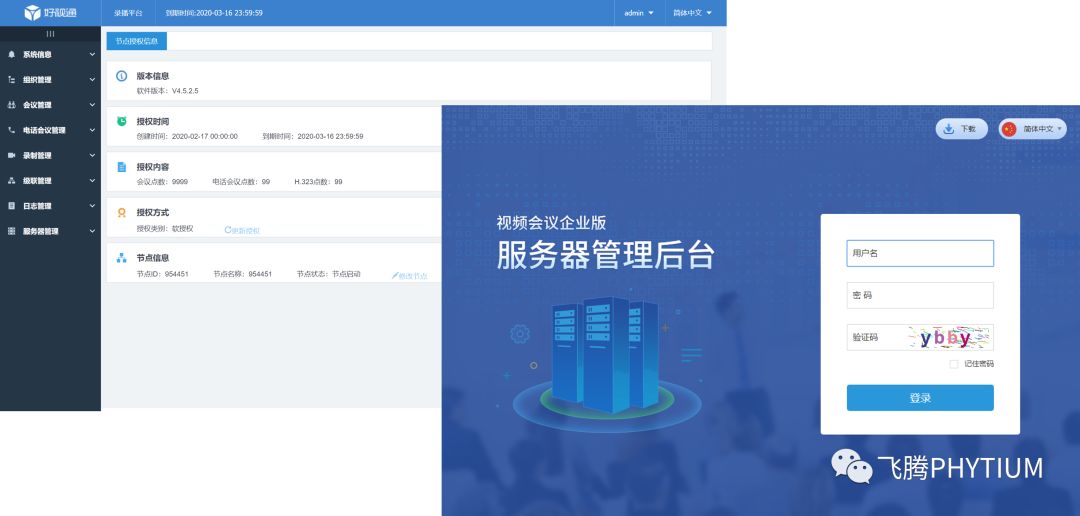Tick the 记住密码 checkbox
The width and height of the screenshot is (1080, 516).
tap(954, 364)
